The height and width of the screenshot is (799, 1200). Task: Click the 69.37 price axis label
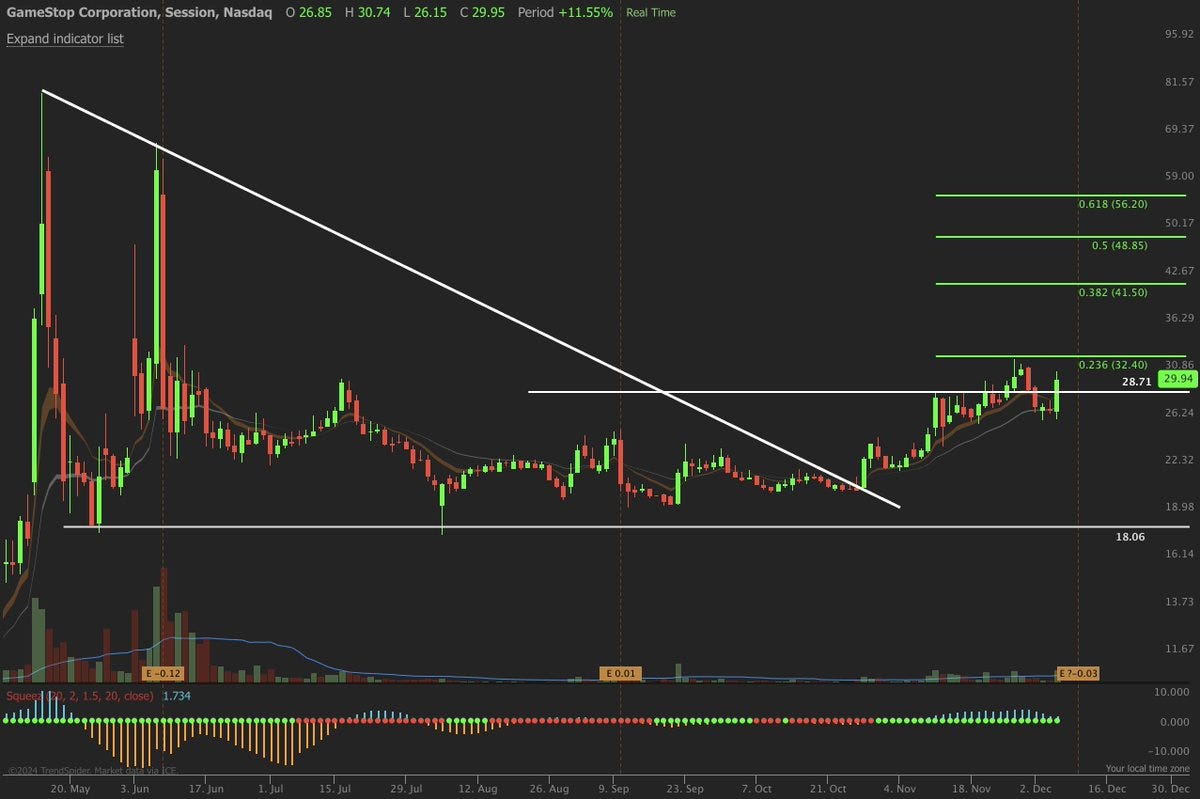point(1180,129)
